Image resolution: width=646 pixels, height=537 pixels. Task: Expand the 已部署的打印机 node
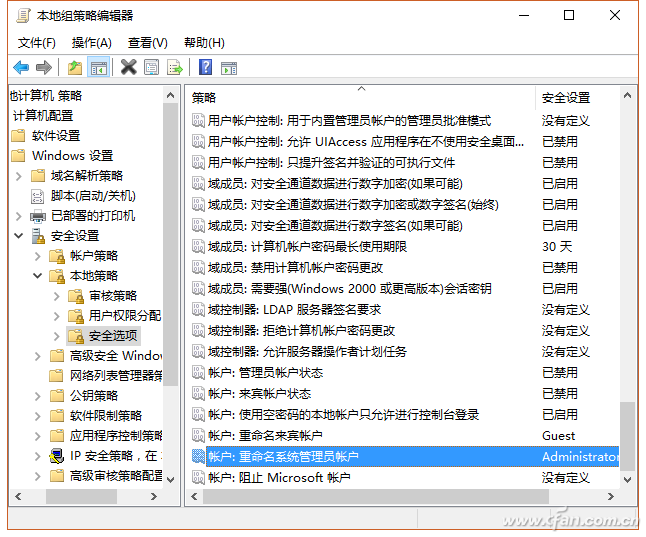click(x=19, y=216)
